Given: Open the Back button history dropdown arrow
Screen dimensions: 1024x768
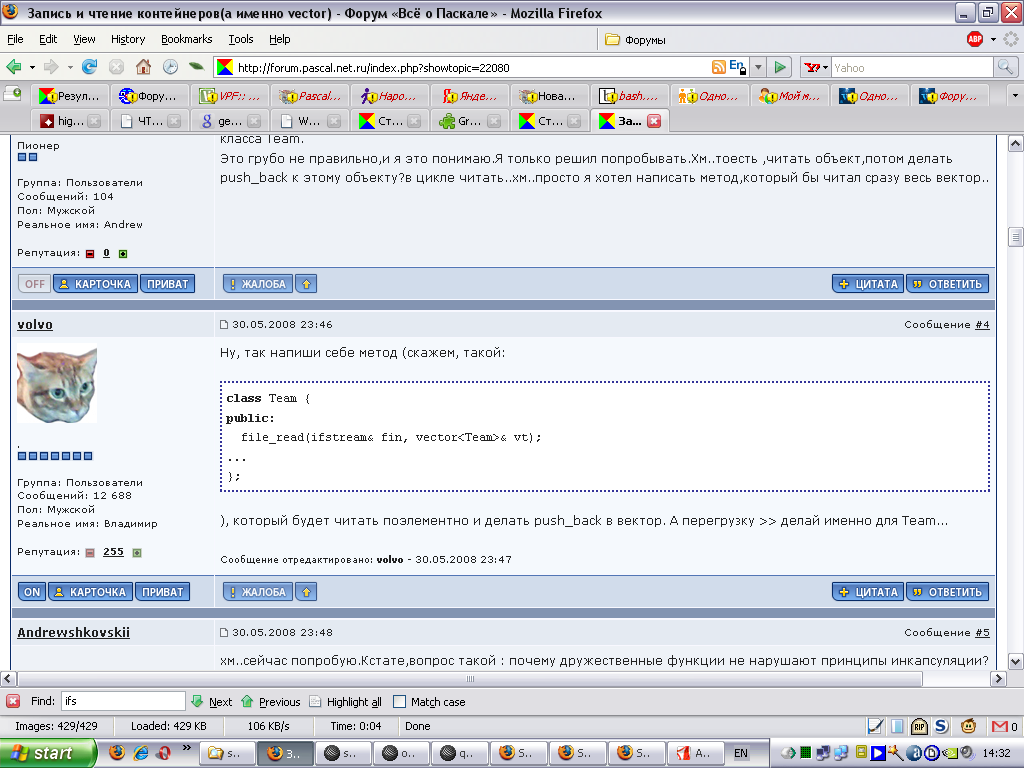Looking at the screenshot, I should click(31, 67).
